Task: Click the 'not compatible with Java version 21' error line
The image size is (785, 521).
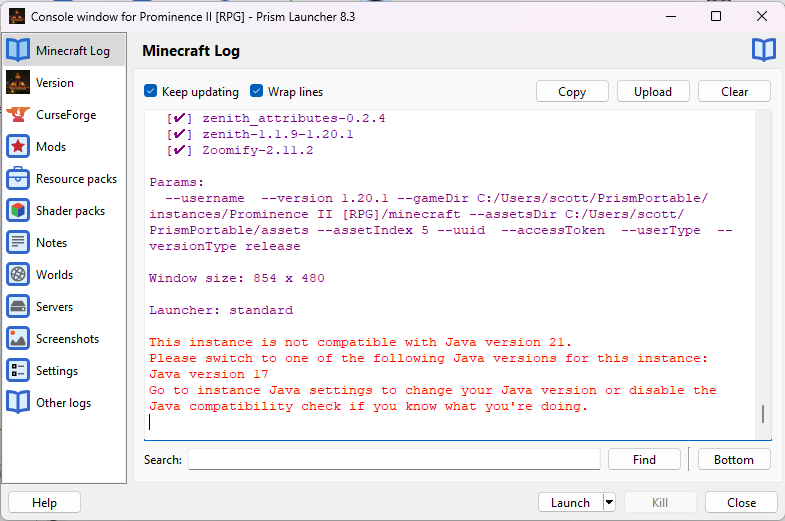Action: [360, 342]
